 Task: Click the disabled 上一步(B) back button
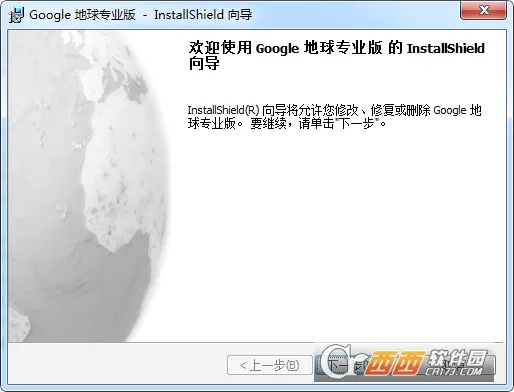point(270,365)
